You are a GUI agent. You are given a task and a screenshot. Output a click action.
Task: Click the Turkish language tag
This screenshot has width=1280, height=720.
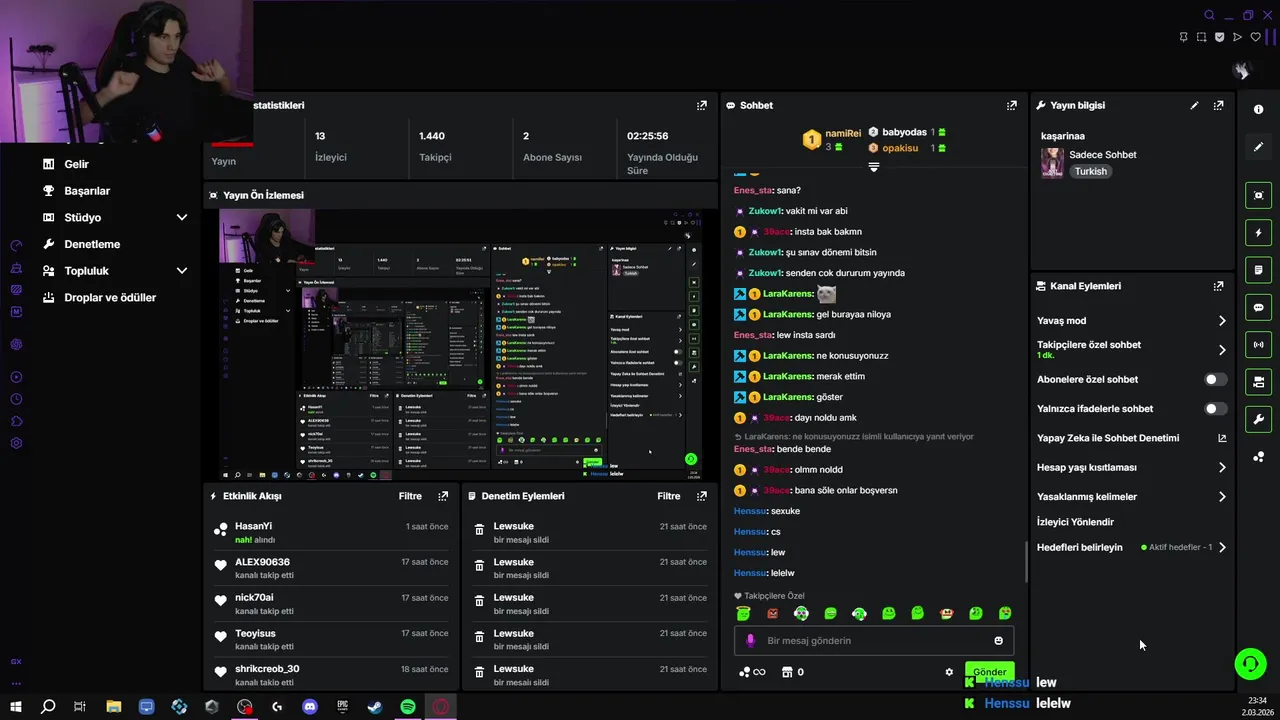1091,171
